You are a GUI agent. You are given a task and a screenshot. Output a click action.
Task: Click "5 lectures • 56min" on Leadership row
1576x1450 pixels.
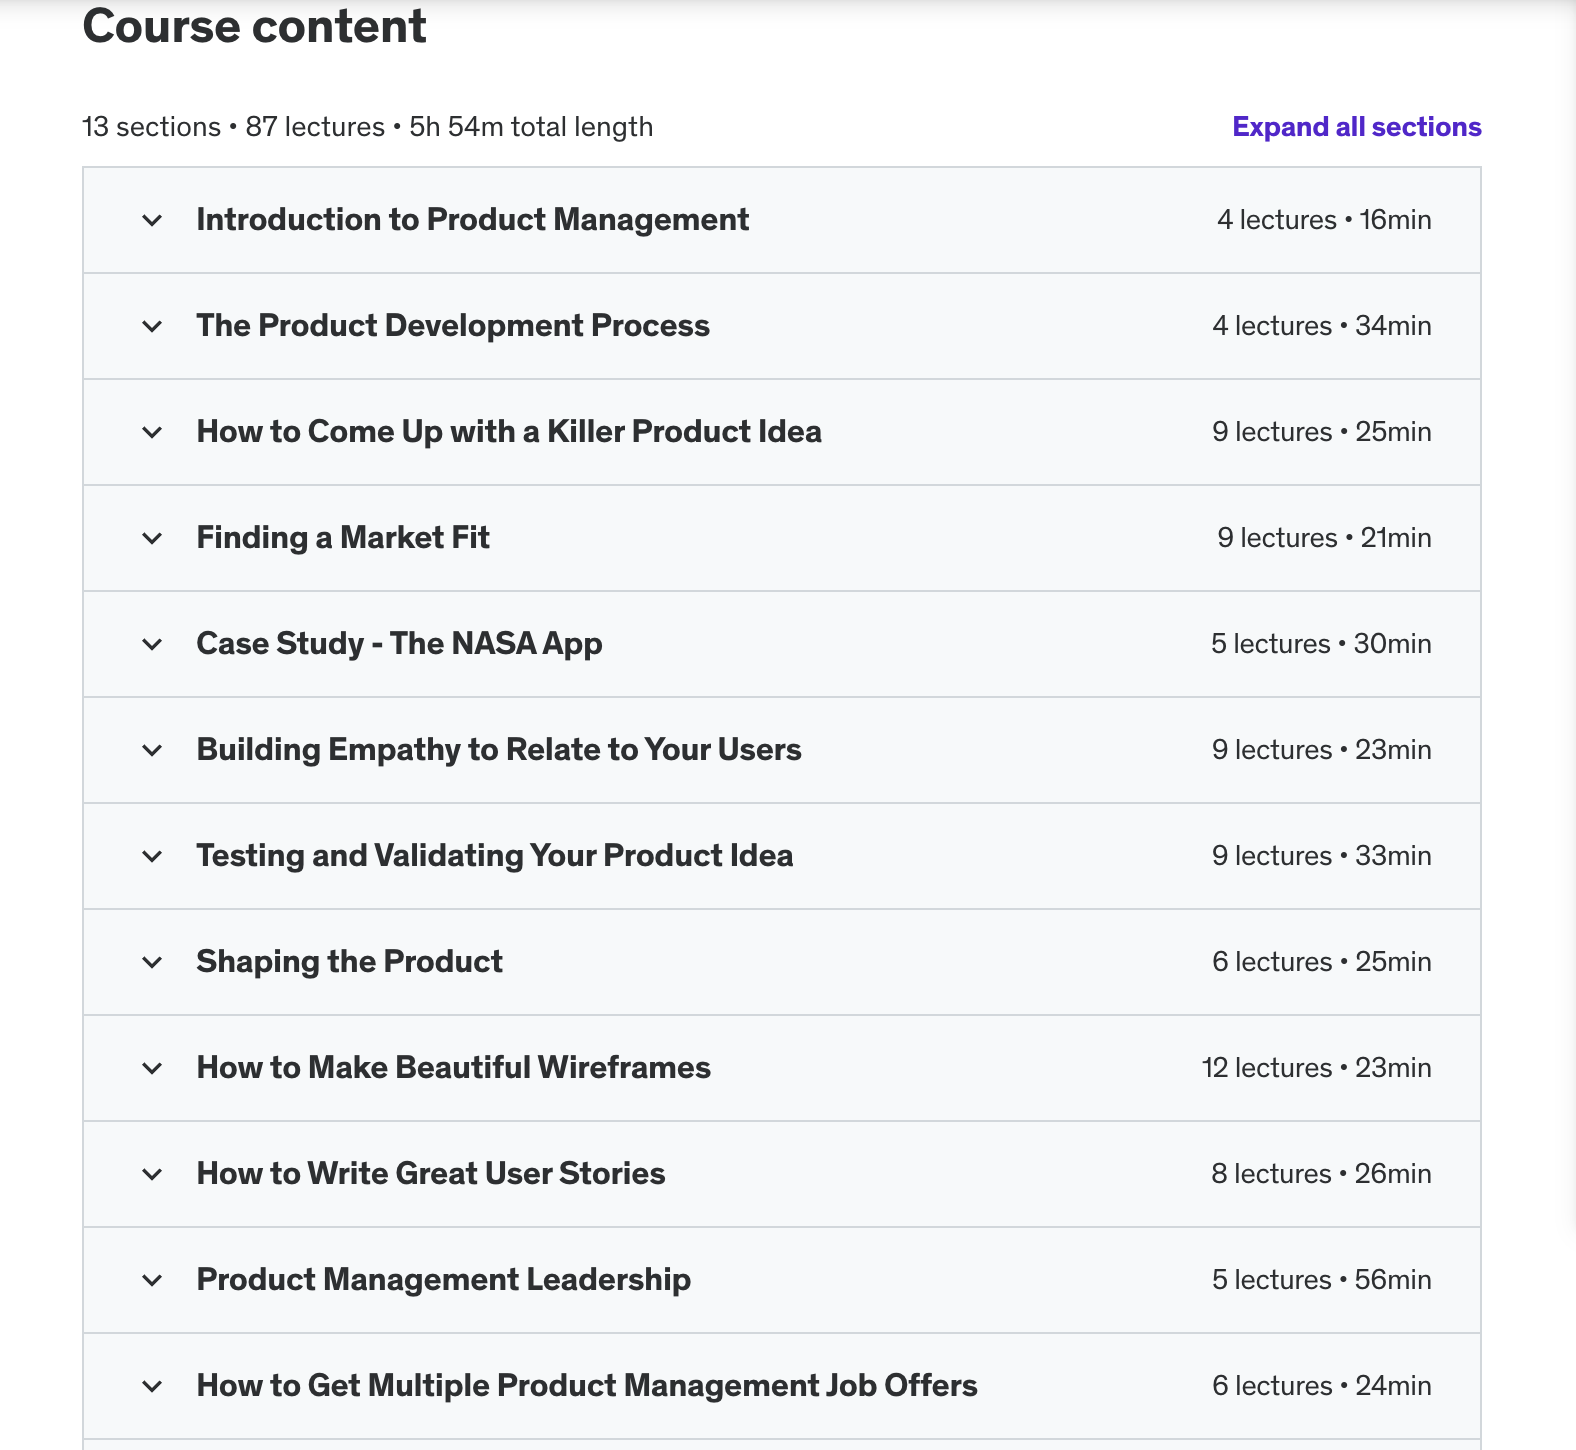1321,1280
